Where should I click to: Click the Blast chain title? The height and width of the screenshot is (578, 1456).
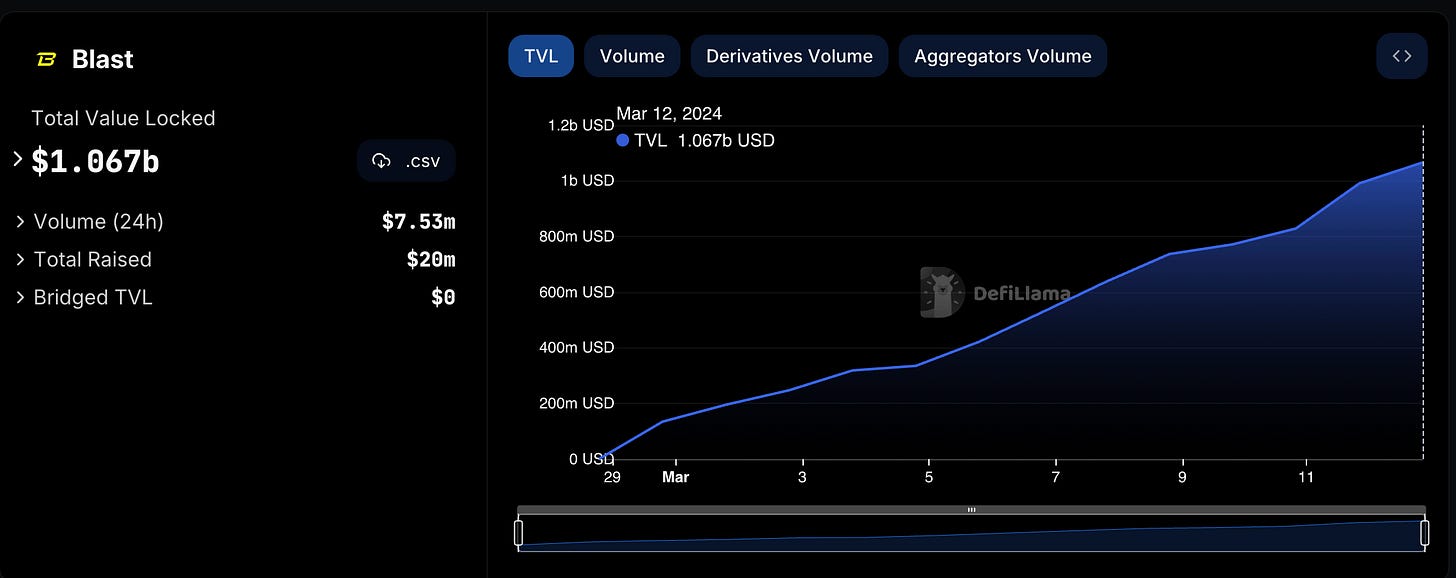(103, 60)
